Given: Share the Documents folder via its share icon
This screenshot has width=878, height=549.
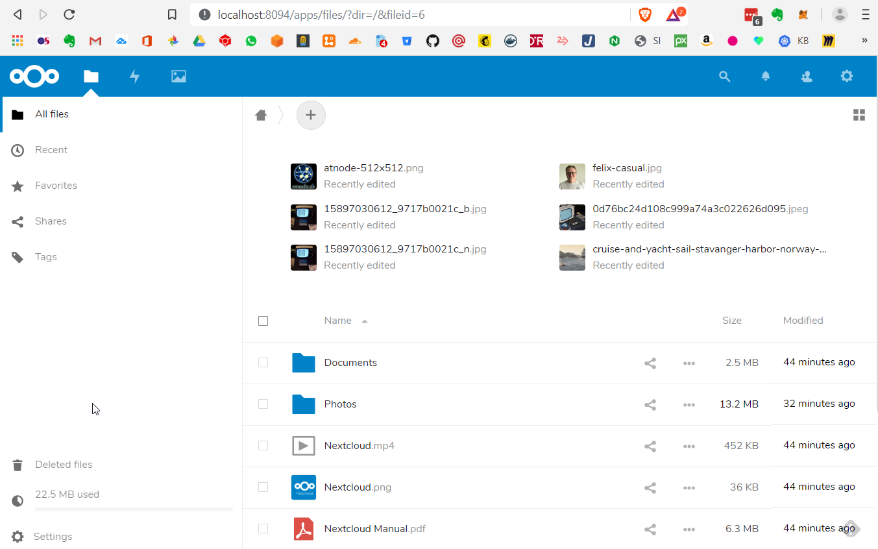Looking at the screenshot, I should tap(650, 363).
